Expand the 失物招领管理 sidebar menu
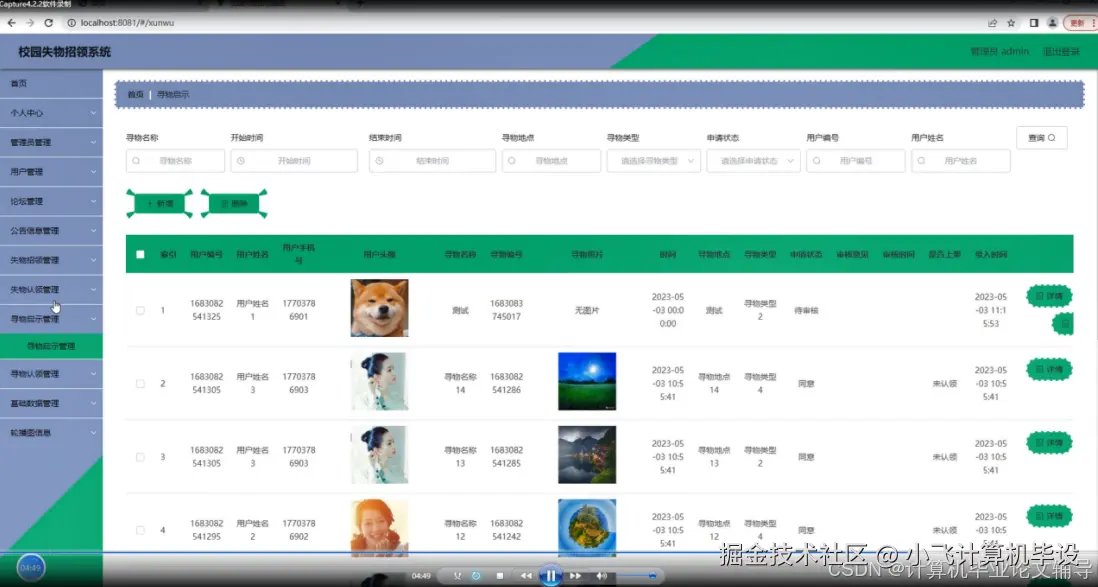Screen dimensions: 1098x587 [51, 260]
